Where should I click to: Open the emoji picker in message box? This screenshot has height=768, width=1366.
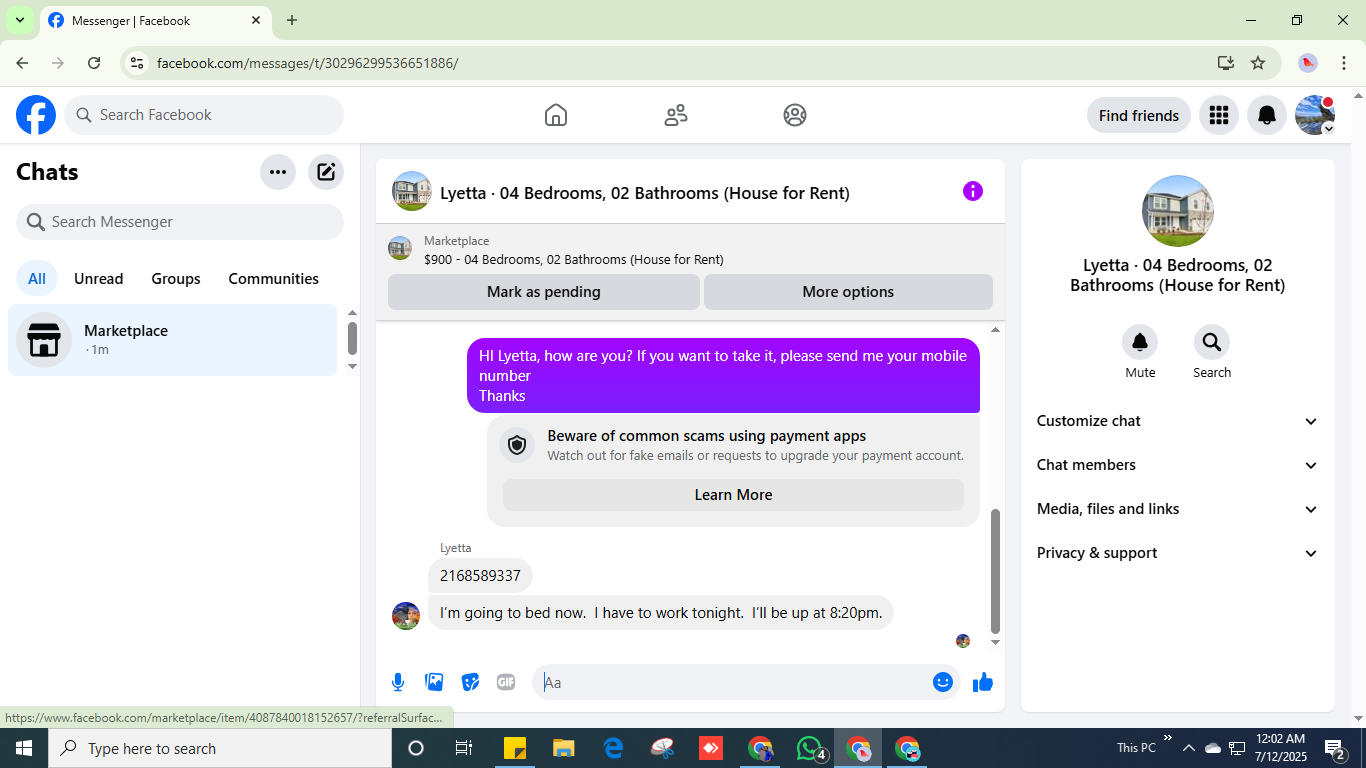coord(942,682)
